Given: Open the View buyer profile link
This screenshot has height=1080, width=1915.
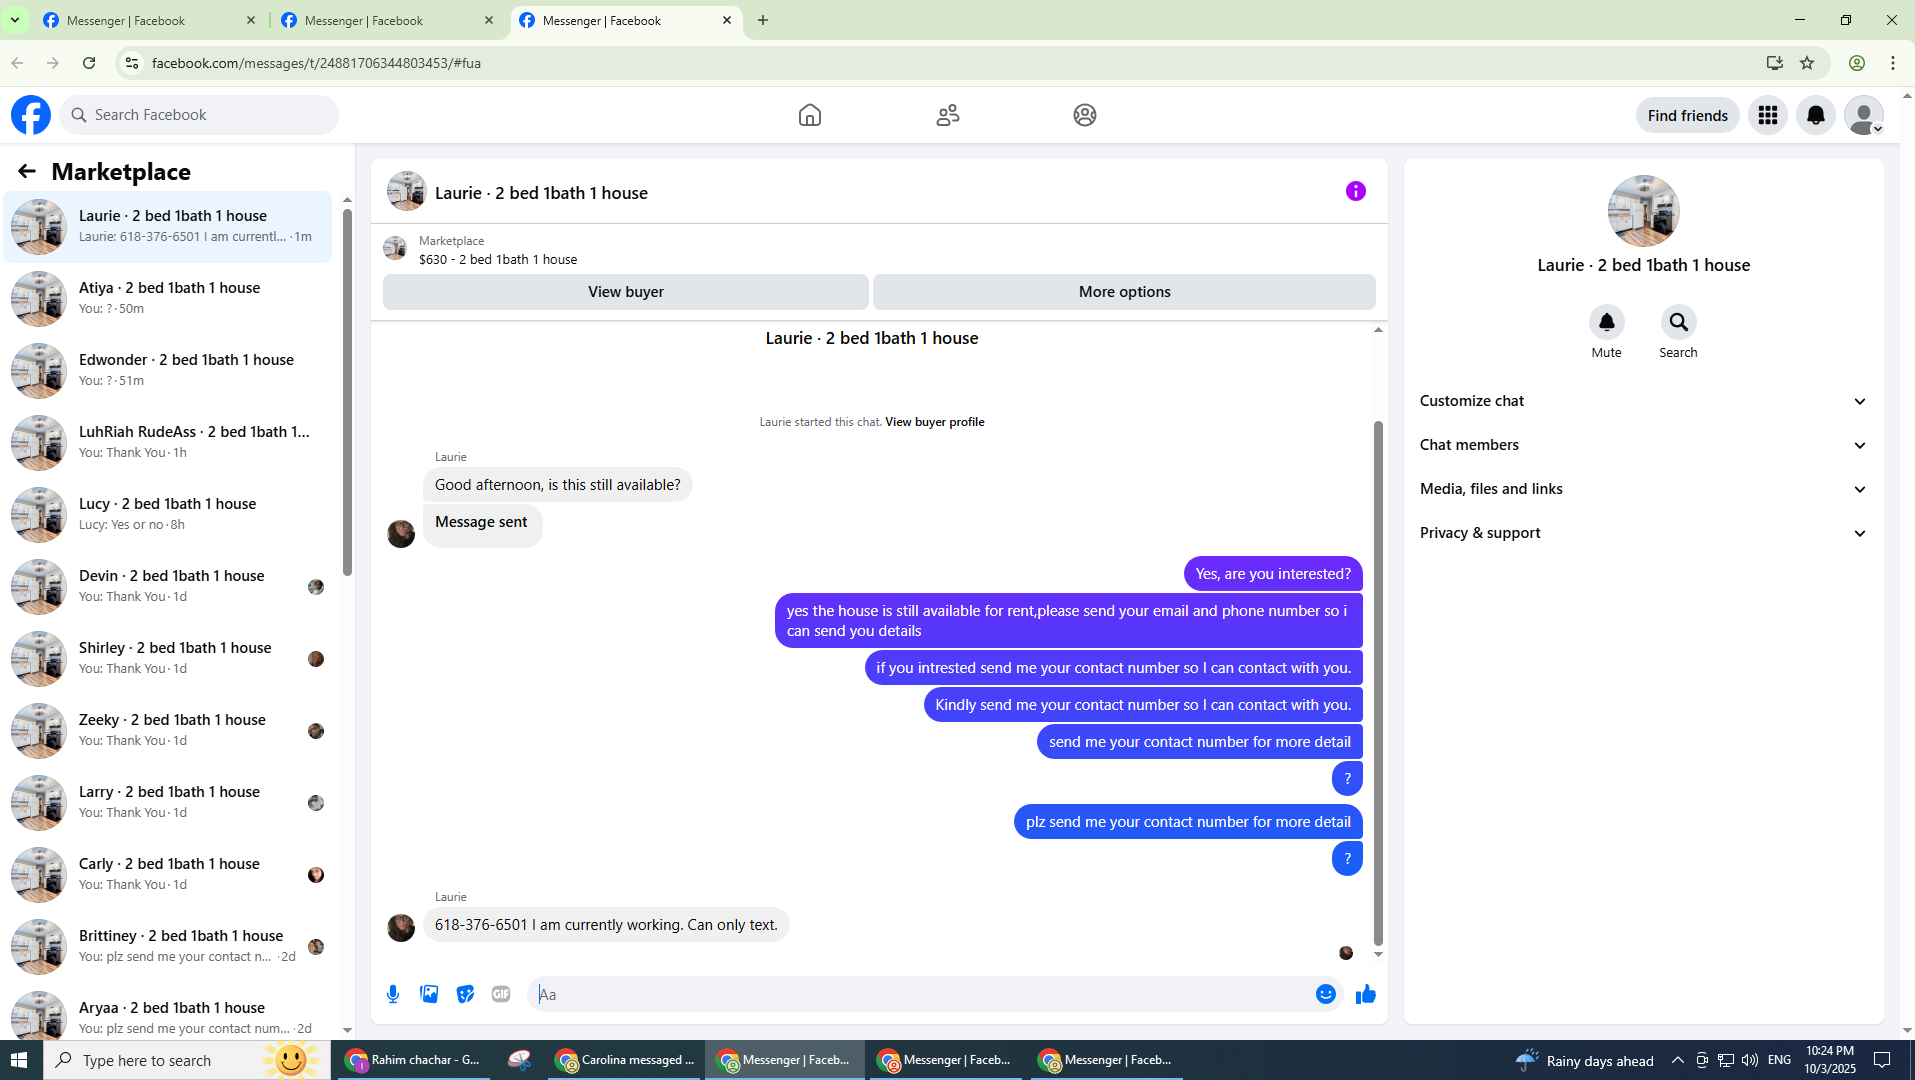Looking at the screenshot, I should (935, 422).
